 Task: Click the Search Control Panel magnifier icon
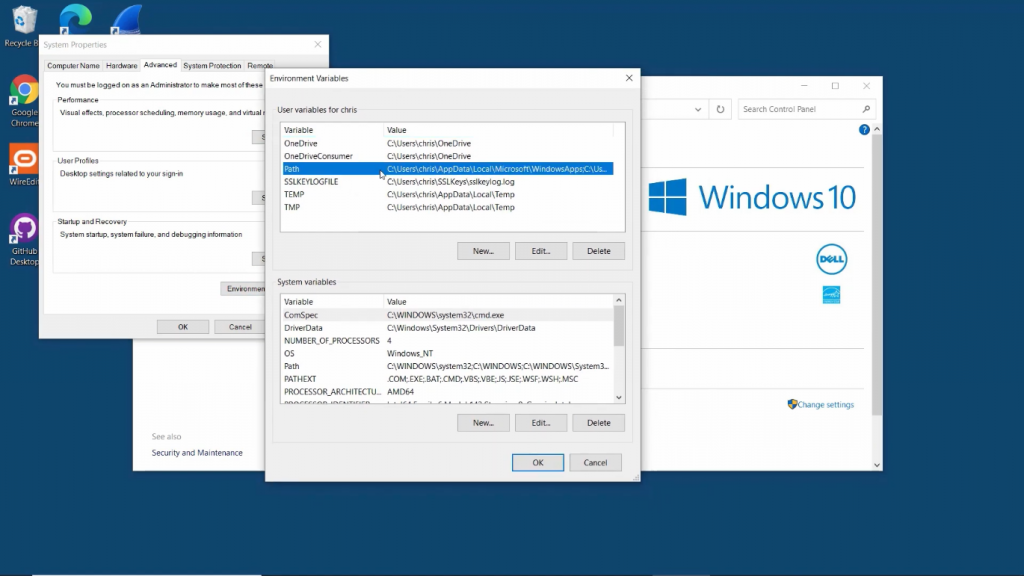866,109
